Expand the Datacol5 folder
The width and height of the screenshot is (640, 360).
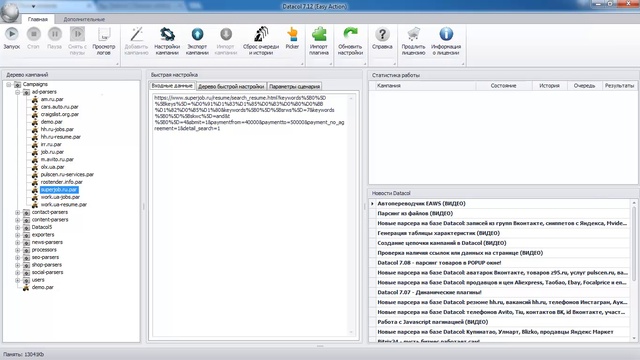click(18, 227)
